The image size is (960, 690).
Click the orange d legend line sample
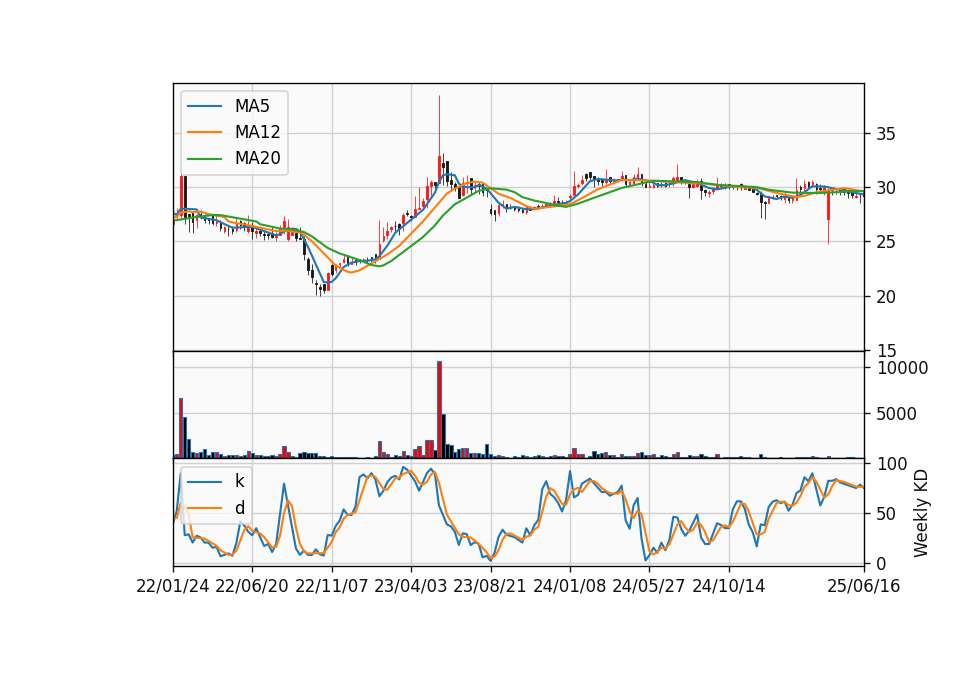click(204, 508)
